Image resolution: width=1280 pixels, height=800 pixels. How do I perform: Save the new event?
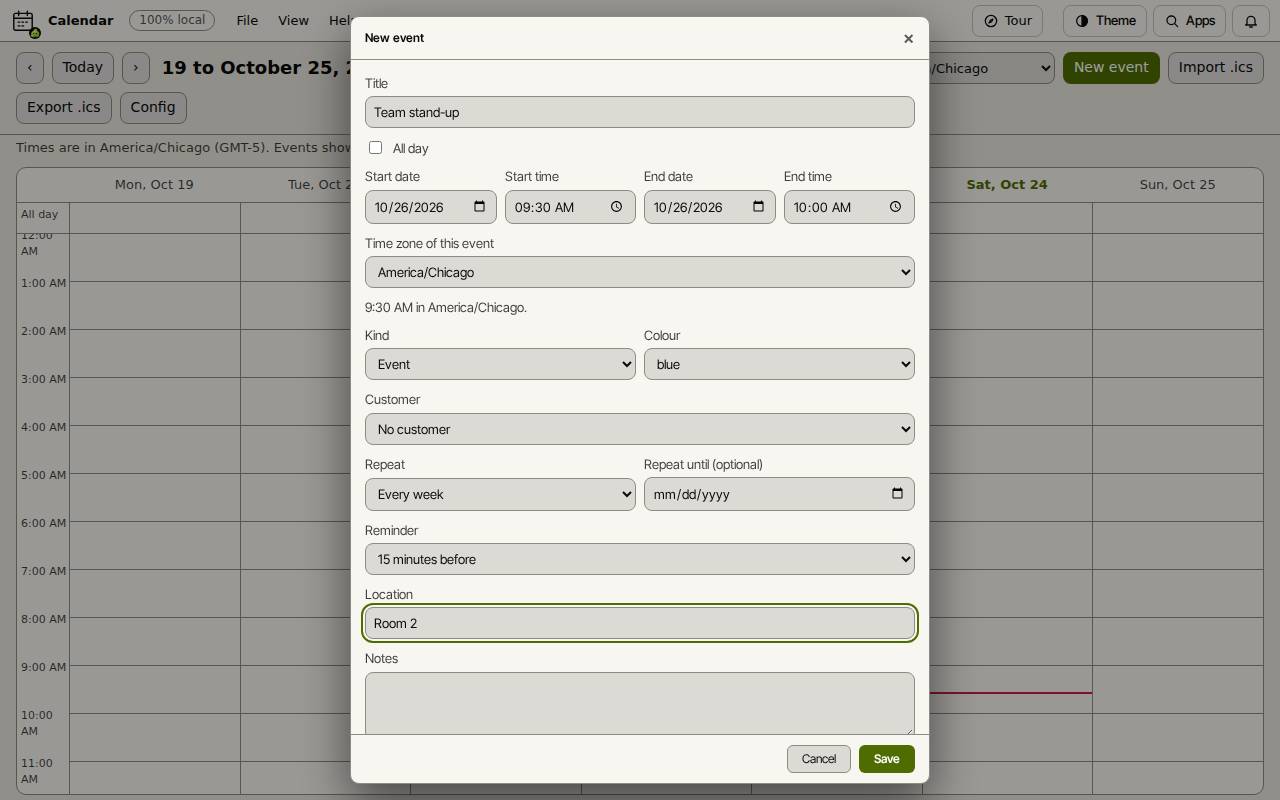click(x=886, y=759)
